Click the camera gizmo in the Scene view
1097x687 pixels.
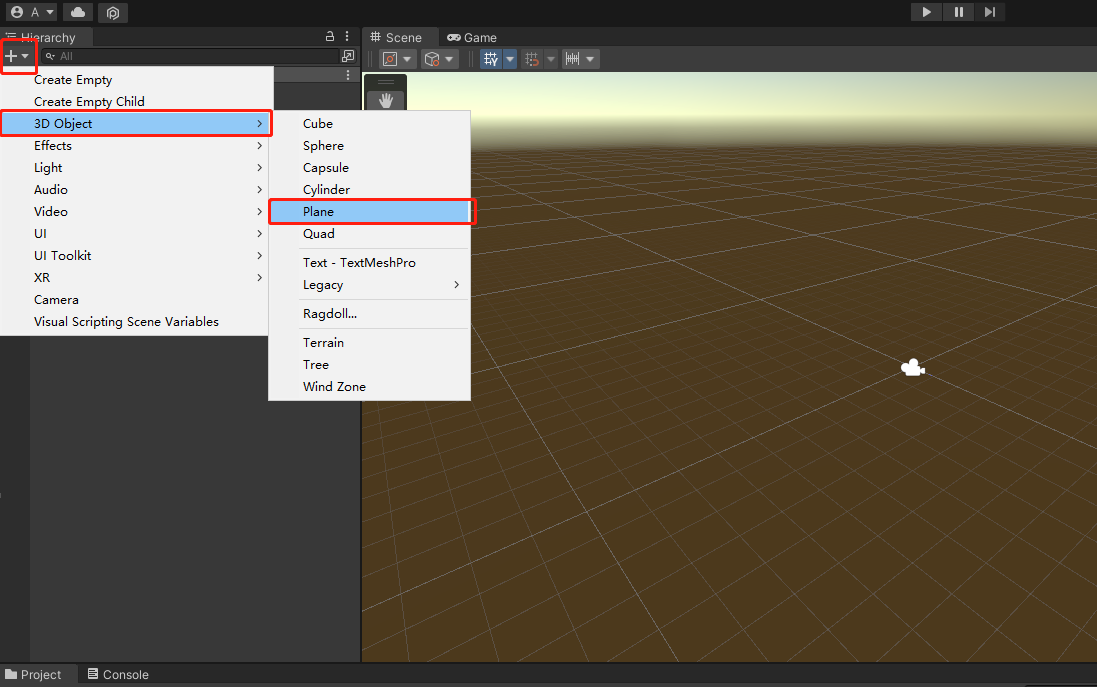coord(912,369)
